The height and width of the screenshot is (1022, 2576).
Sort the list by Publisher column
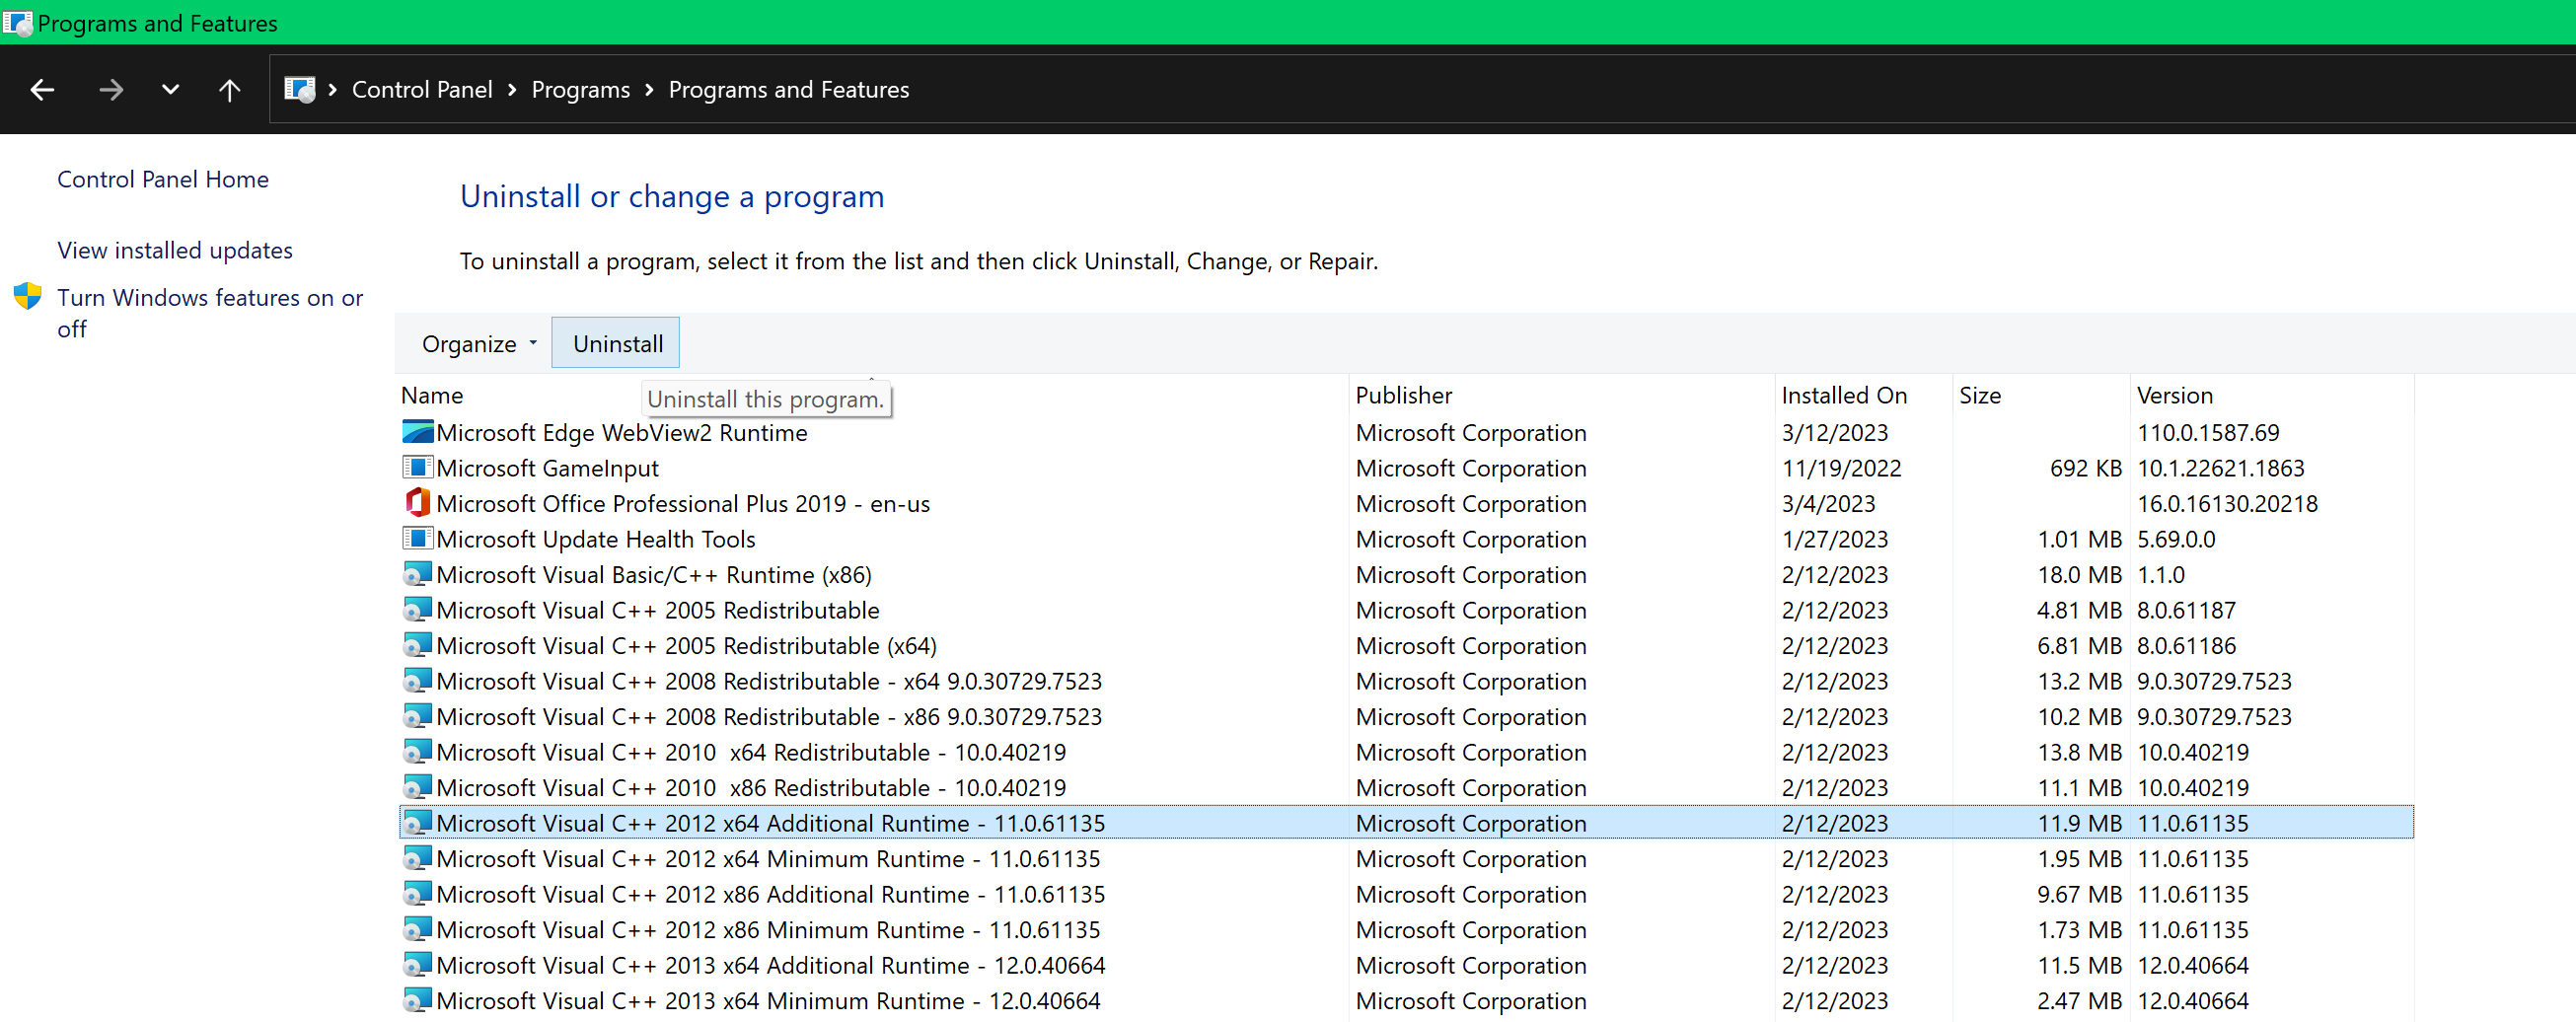(x=1403, y=395)
